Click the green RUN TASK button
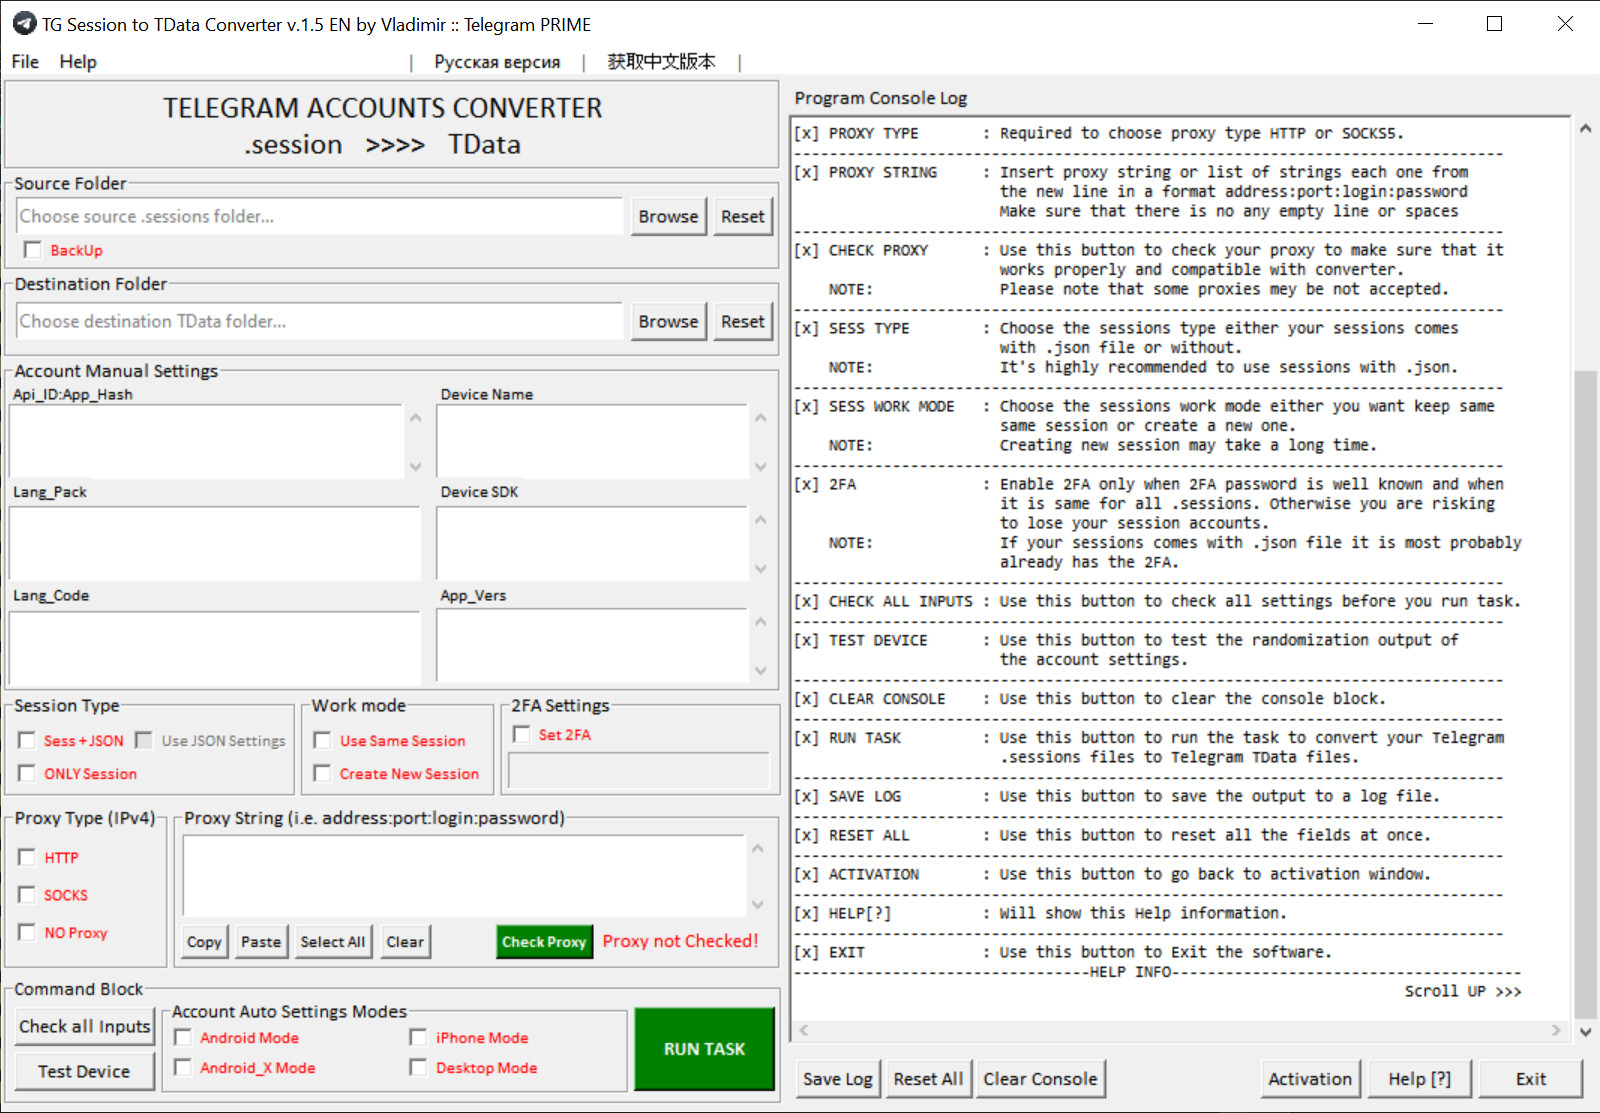Viewport: 1600px width, 1113px height. (x=705, y=1049)
